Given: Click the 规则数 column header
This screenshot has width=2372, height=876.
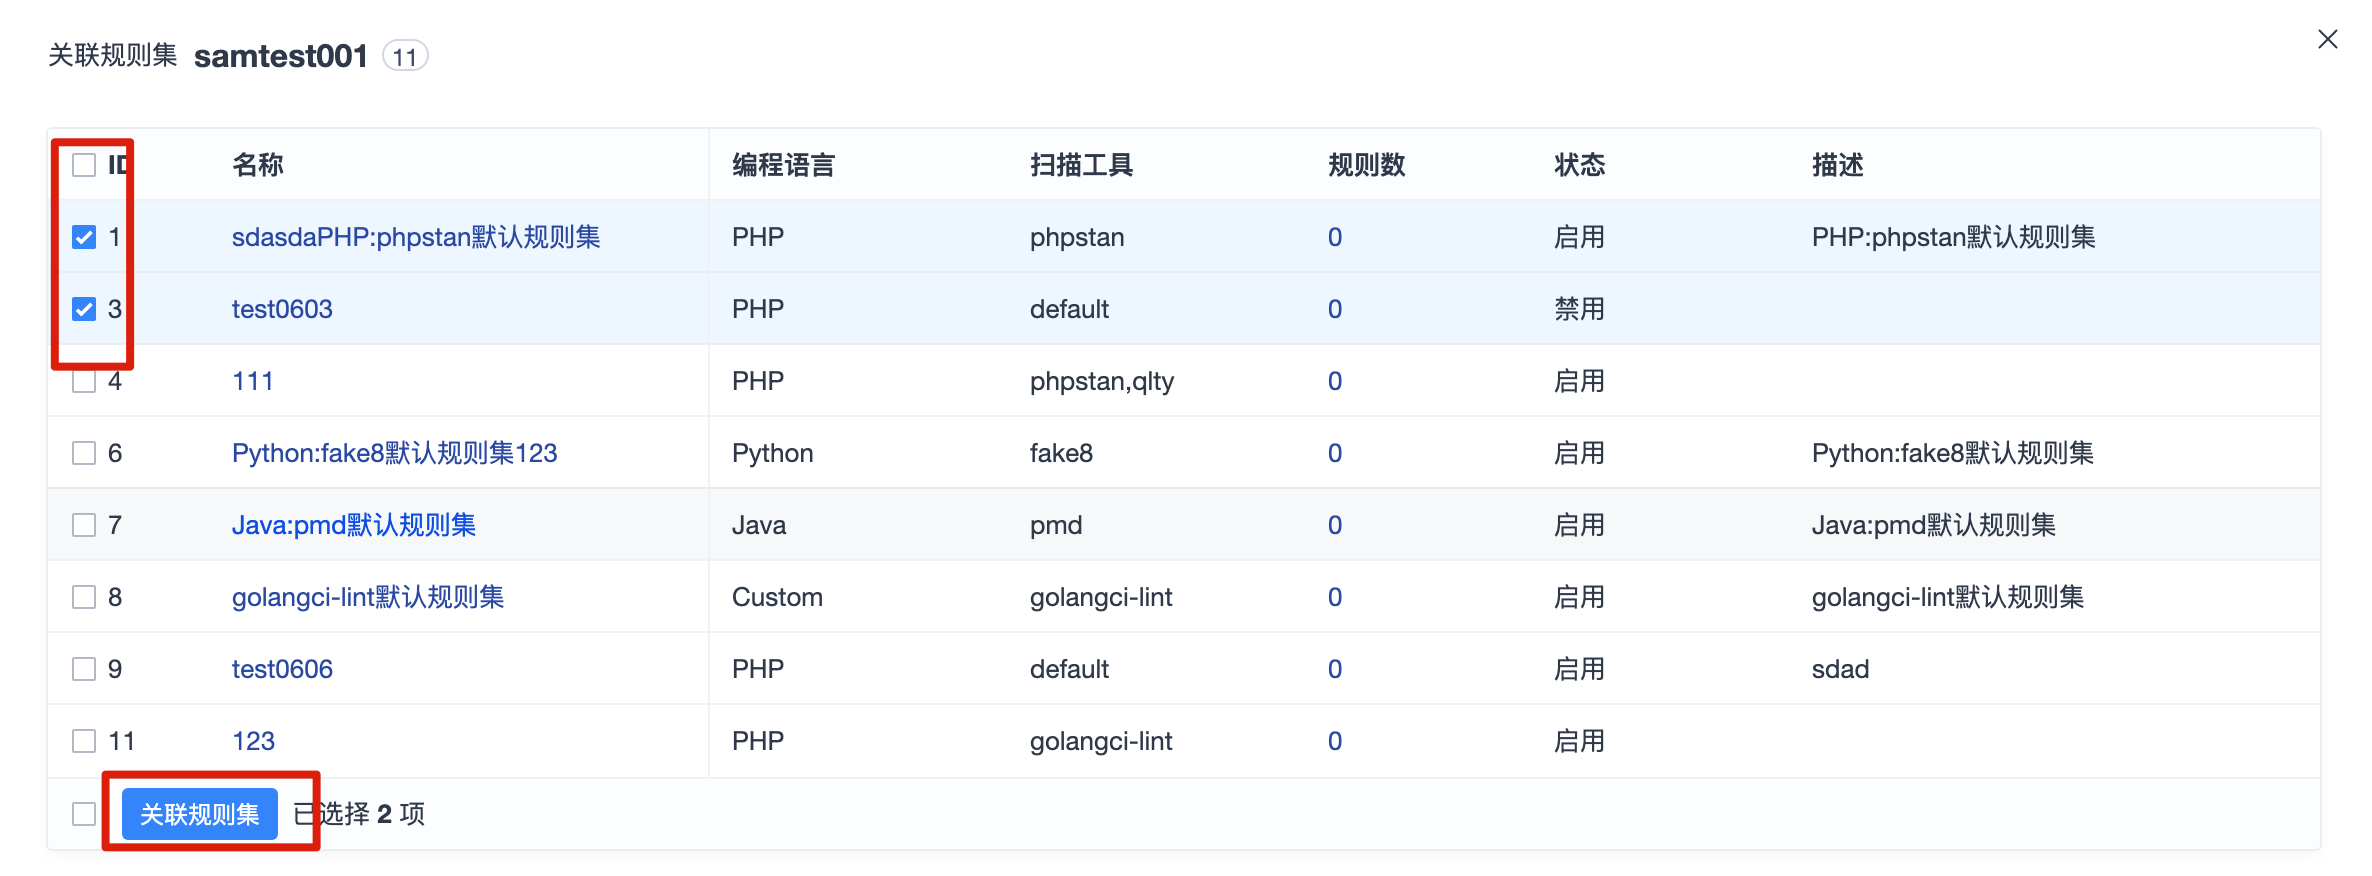Looking at the screenshot, I should 1366,165.
